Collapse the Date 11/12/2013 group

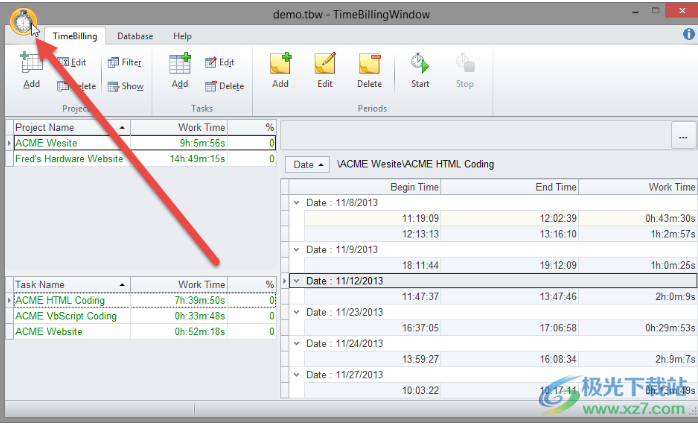[296, 281]
